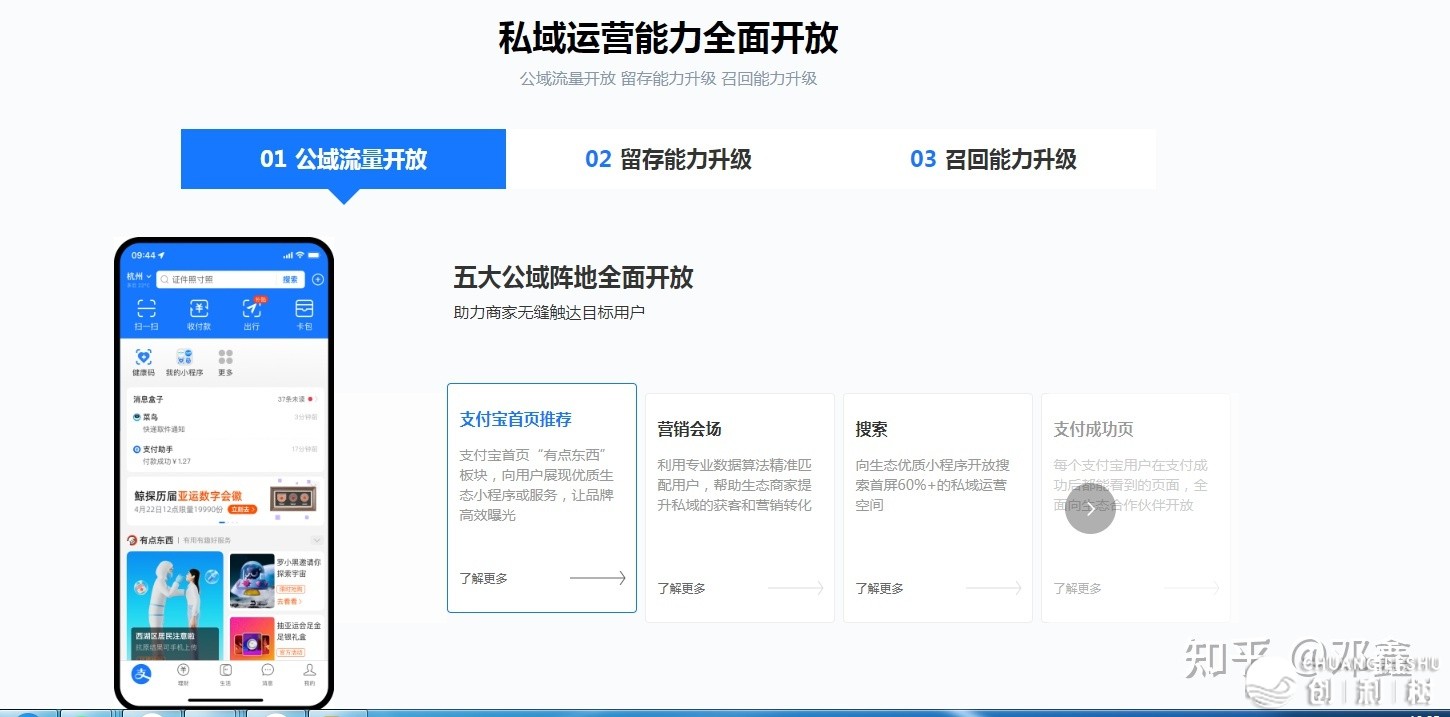Tap the 健康码 icon in phone mockup

143,357
